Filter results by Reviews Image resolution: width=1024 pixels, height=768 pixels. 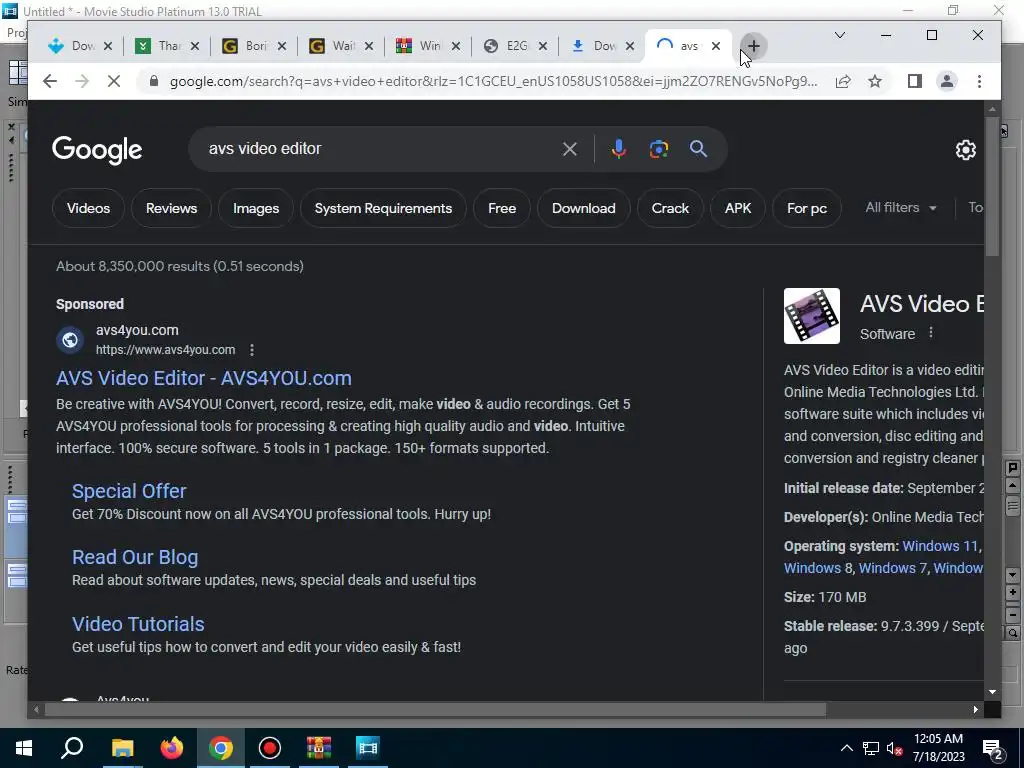pos(171,208)
